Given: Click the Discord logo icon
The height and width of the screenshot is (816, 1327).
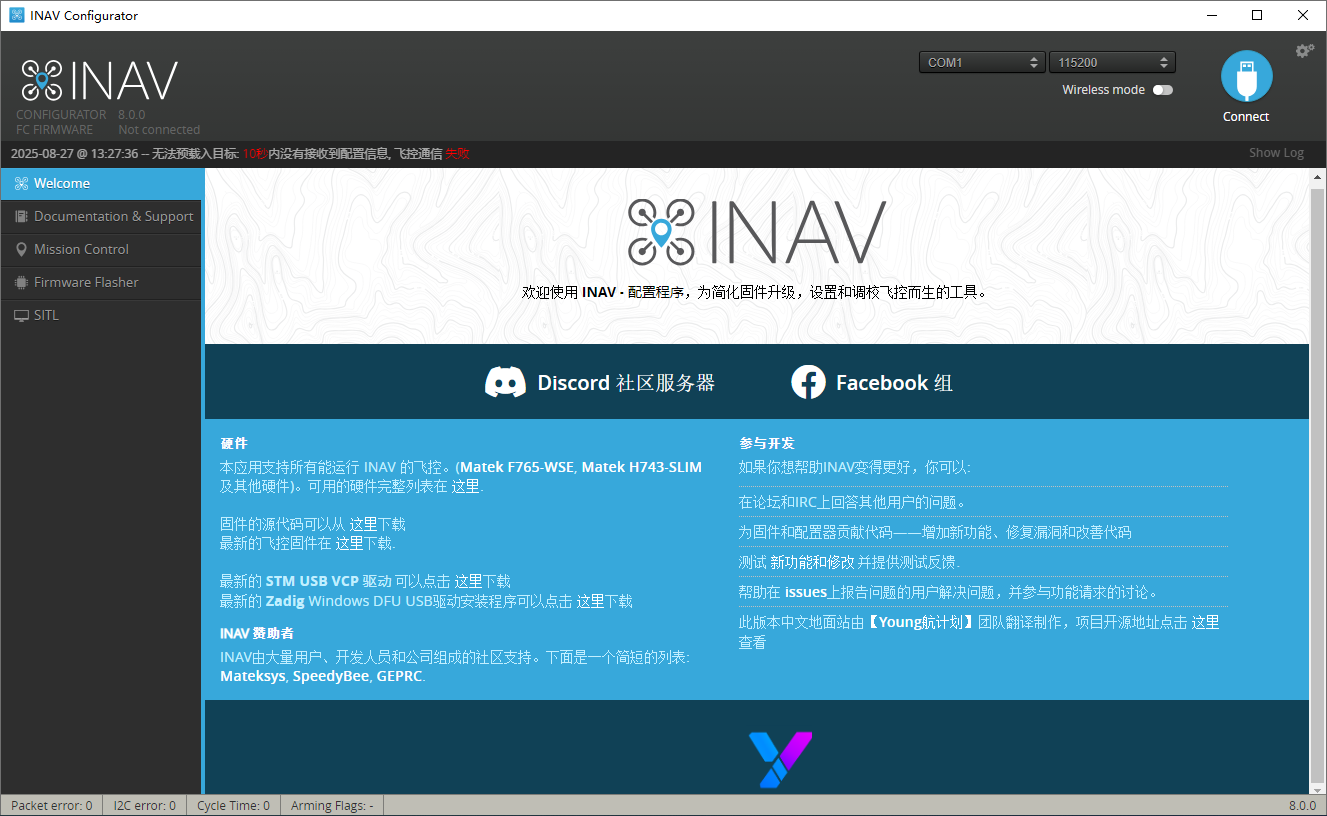Looking at the screenshot, I should click(x=505, y=383).
